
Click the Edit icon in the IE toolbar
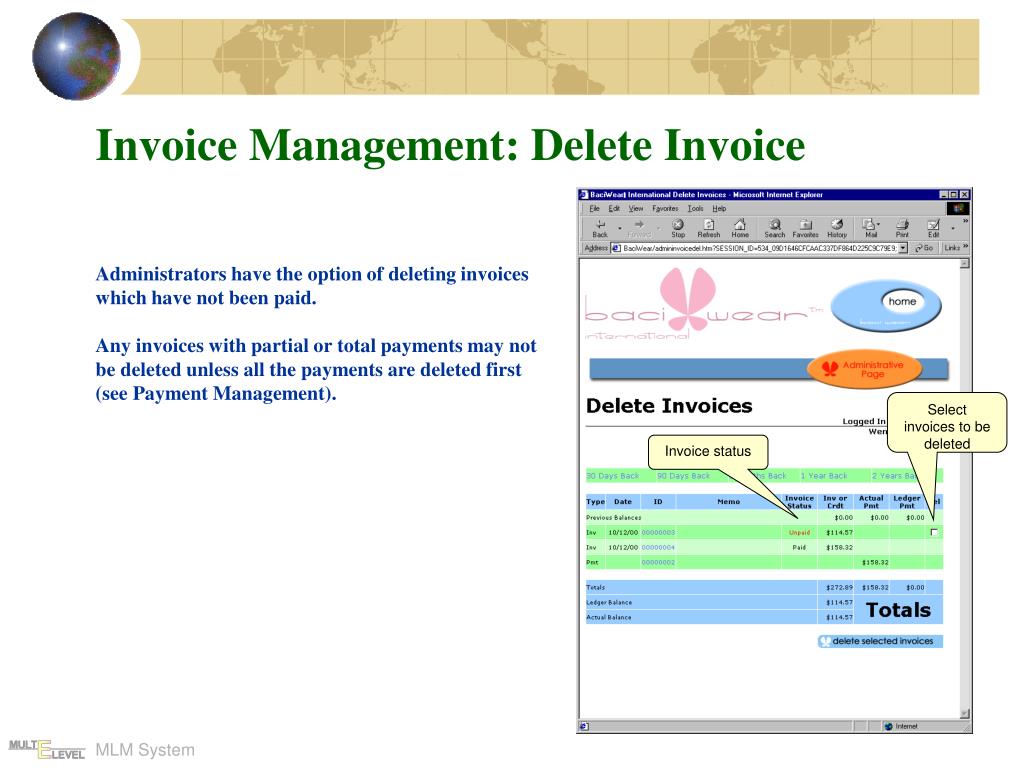click(934, 225)
